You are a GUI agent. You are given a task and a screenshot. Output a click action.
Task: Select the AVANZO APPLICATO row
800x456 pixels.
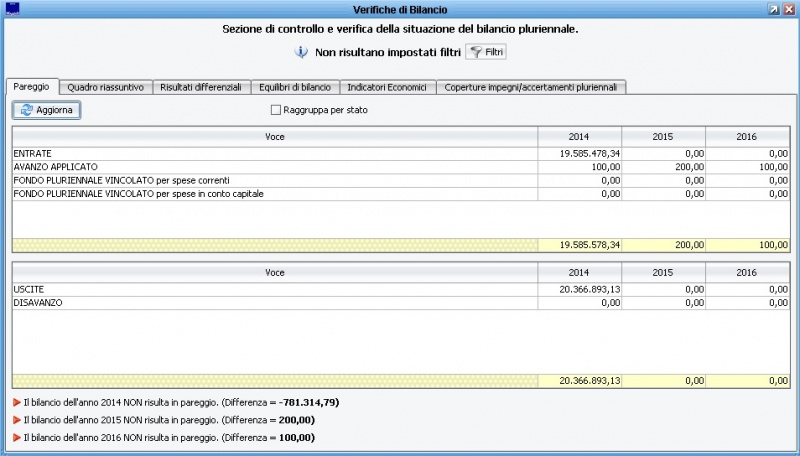[401, 167]
